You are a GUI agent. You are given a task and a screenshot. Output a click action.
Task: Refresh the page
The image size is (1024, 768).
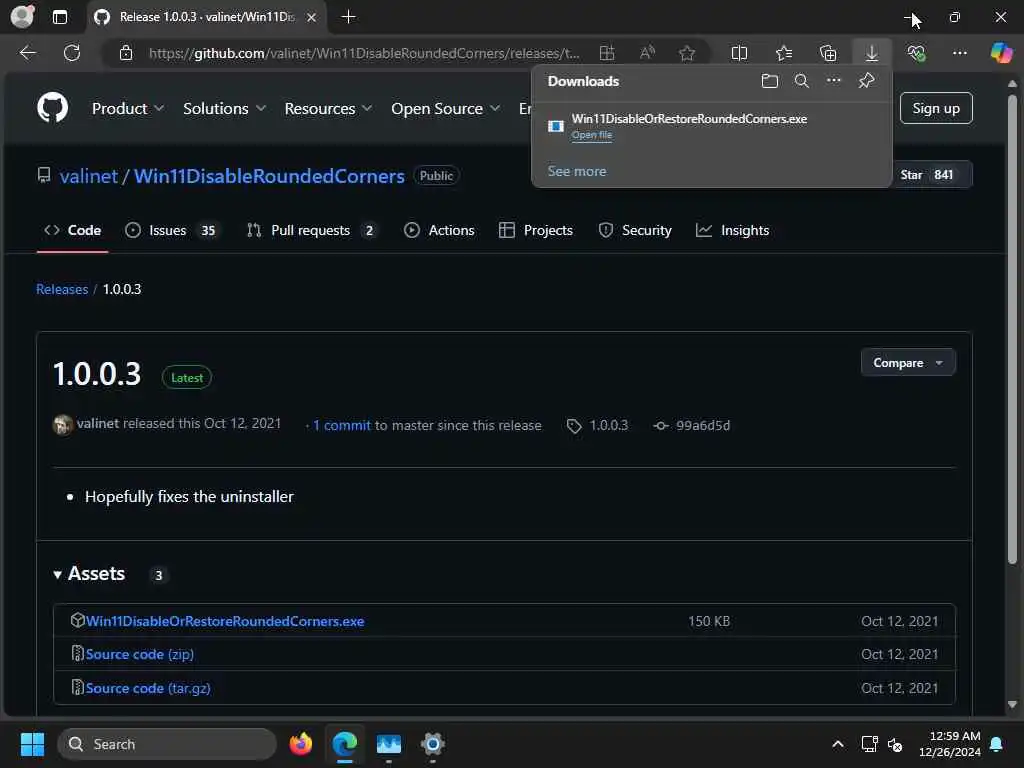[x=72, y=53]
